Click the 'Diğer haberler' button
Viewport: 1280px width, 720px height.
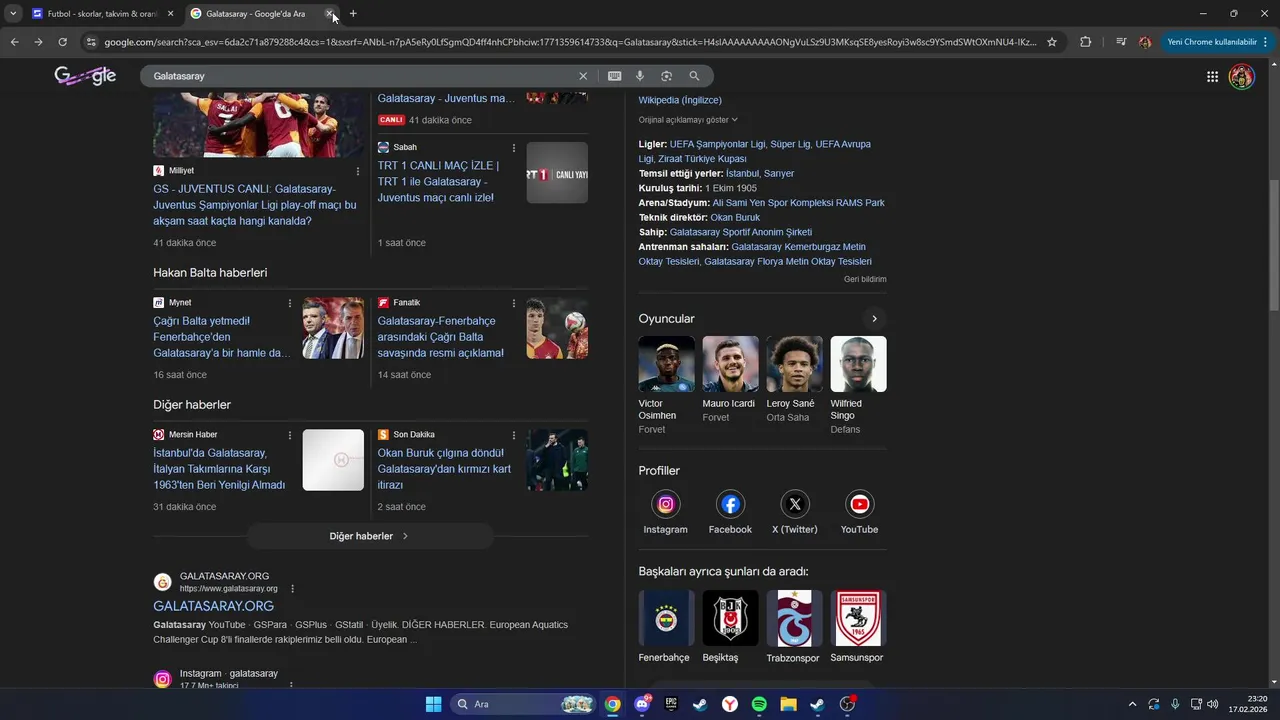pyautogui.click(x=370, y=536)
